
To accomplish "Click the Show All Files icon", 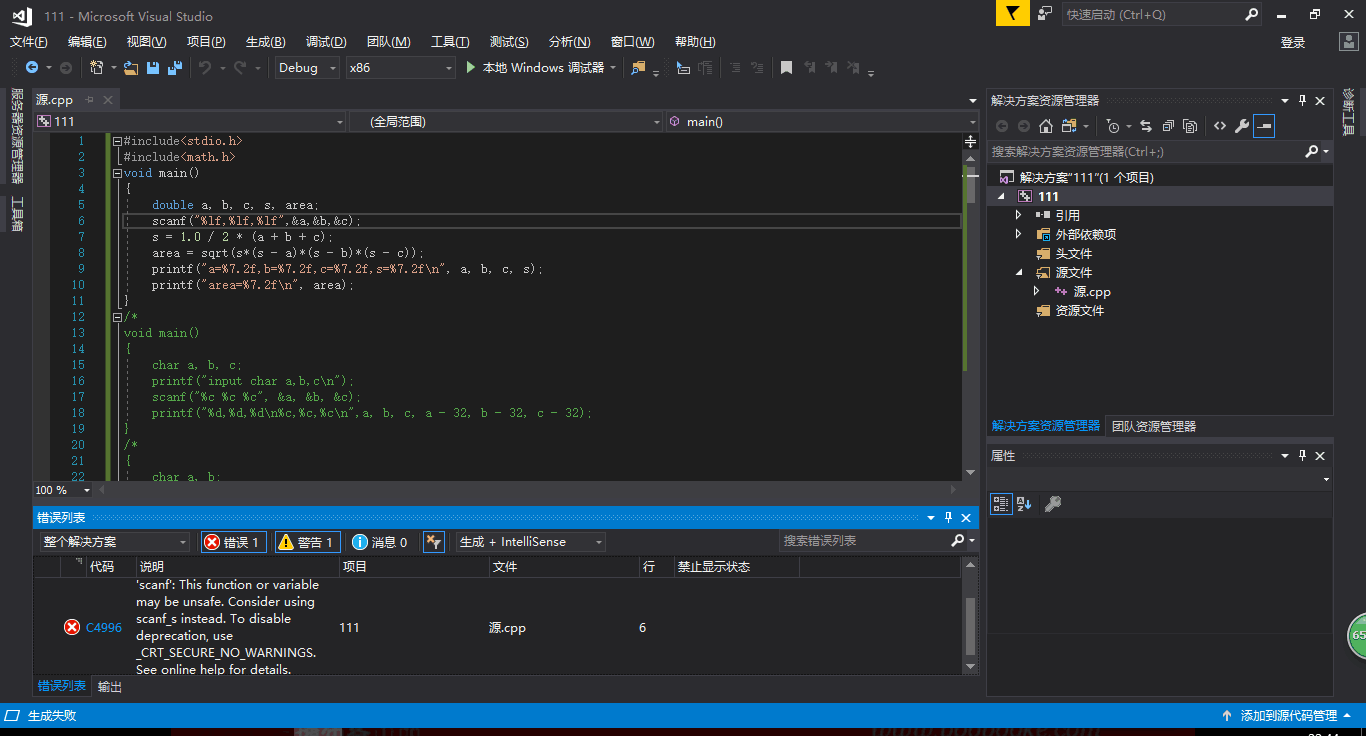I will (1190, 126).
